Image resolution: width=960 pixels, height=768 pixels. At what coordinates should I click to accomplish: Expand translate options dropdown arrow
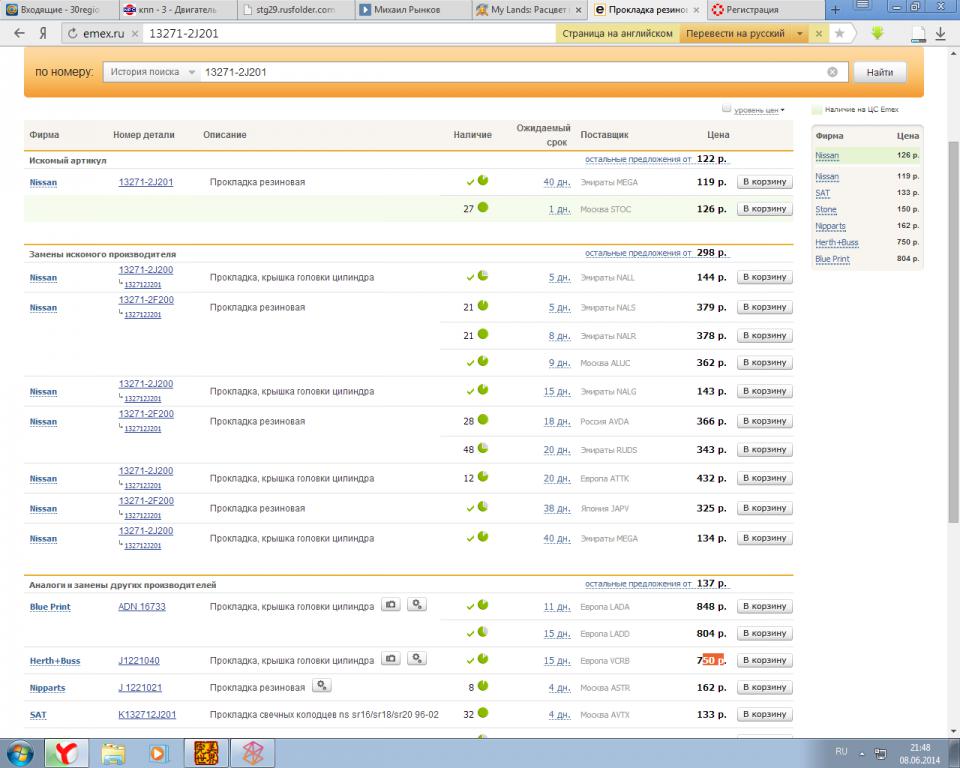800,34
